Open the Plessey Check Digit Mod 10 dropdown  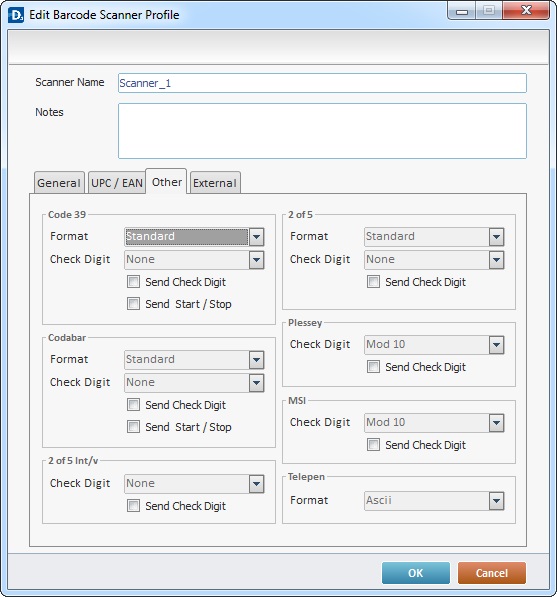click(434, 345)
